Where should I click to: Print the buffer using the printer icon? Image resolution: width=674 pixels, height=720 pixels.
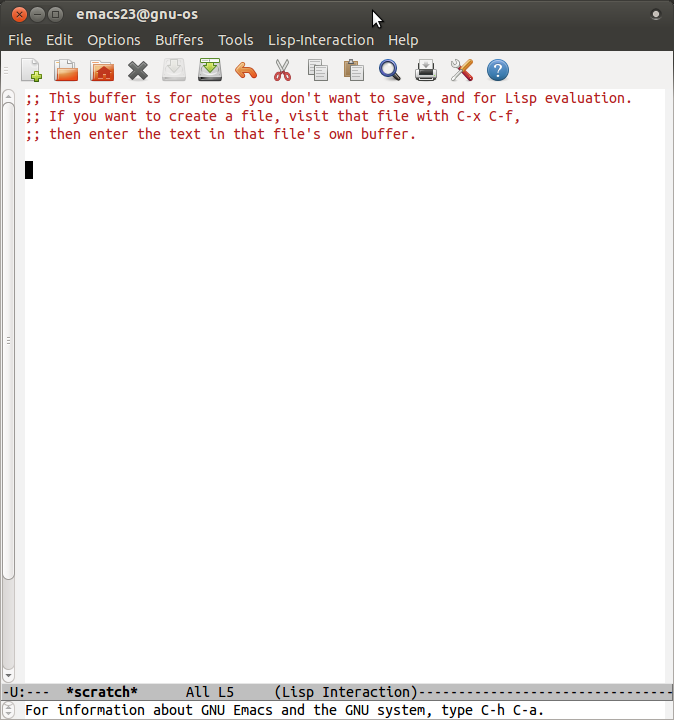(426, 70)
